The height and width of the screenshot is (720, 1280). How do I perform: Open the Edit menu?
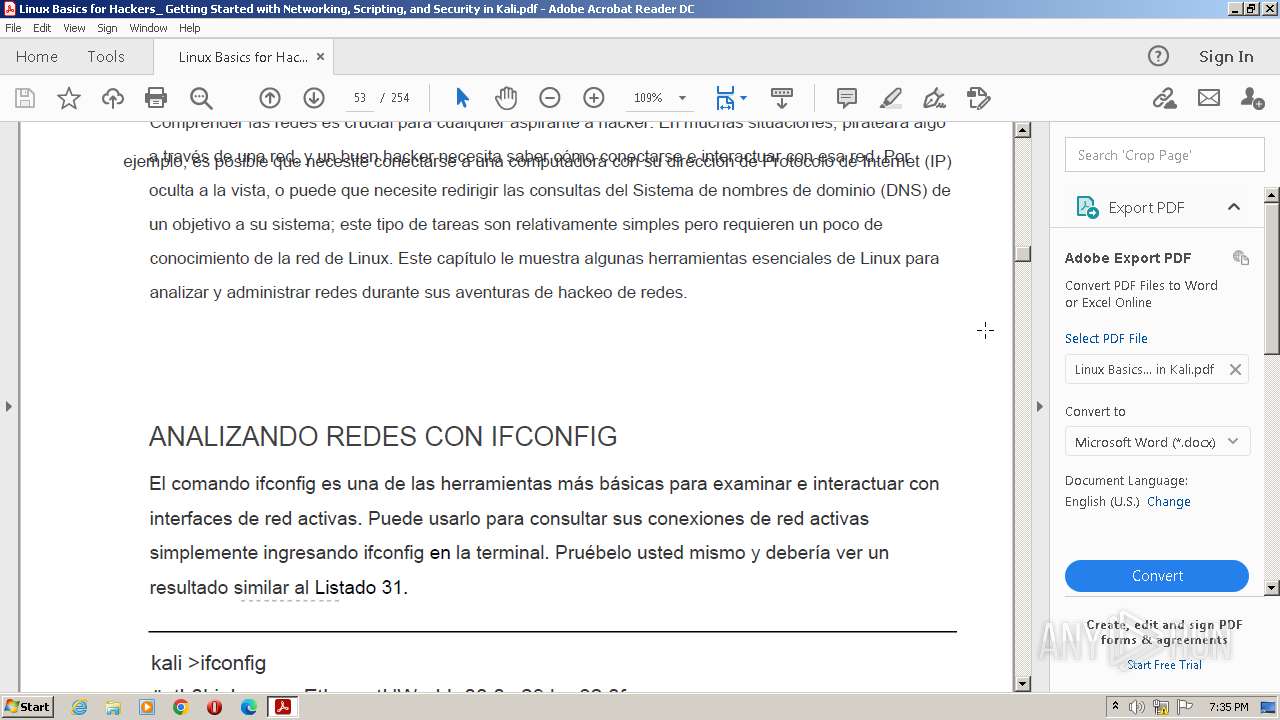[x=42, y=28]
